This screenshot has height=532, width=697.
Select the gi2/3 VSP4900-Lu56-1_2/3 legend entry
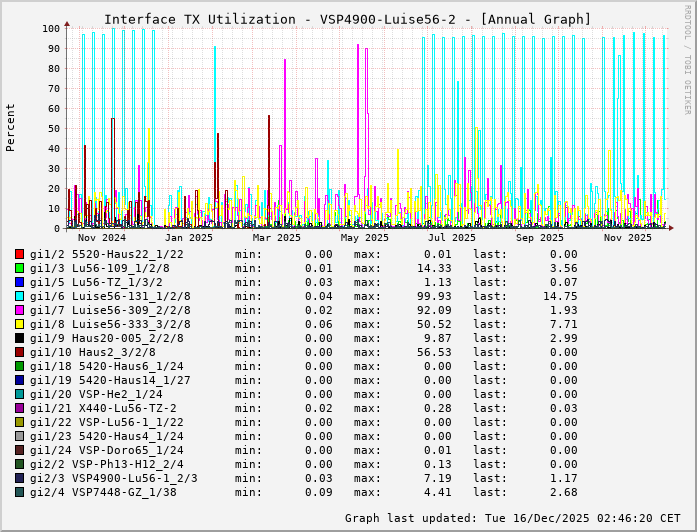tap(114, 478)
